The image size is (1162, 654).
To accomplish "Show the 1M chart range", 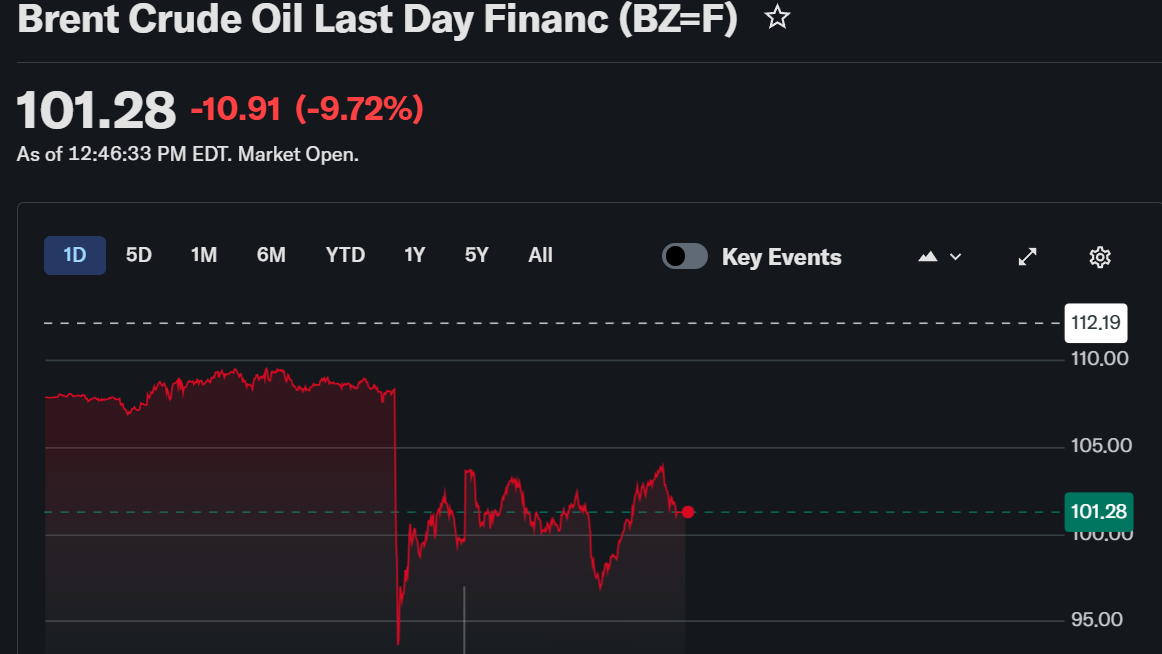I will pos(204,255).
